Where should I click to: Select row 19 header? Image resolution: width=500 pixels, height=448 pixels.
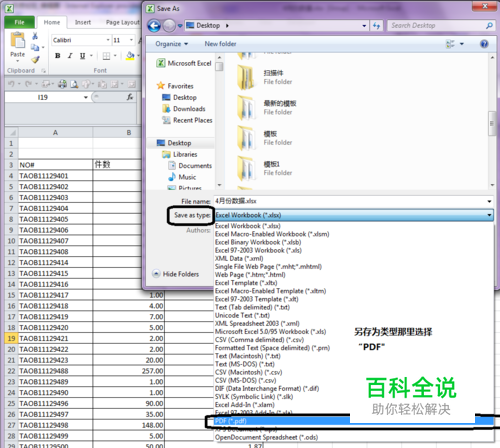pos(11,338)
